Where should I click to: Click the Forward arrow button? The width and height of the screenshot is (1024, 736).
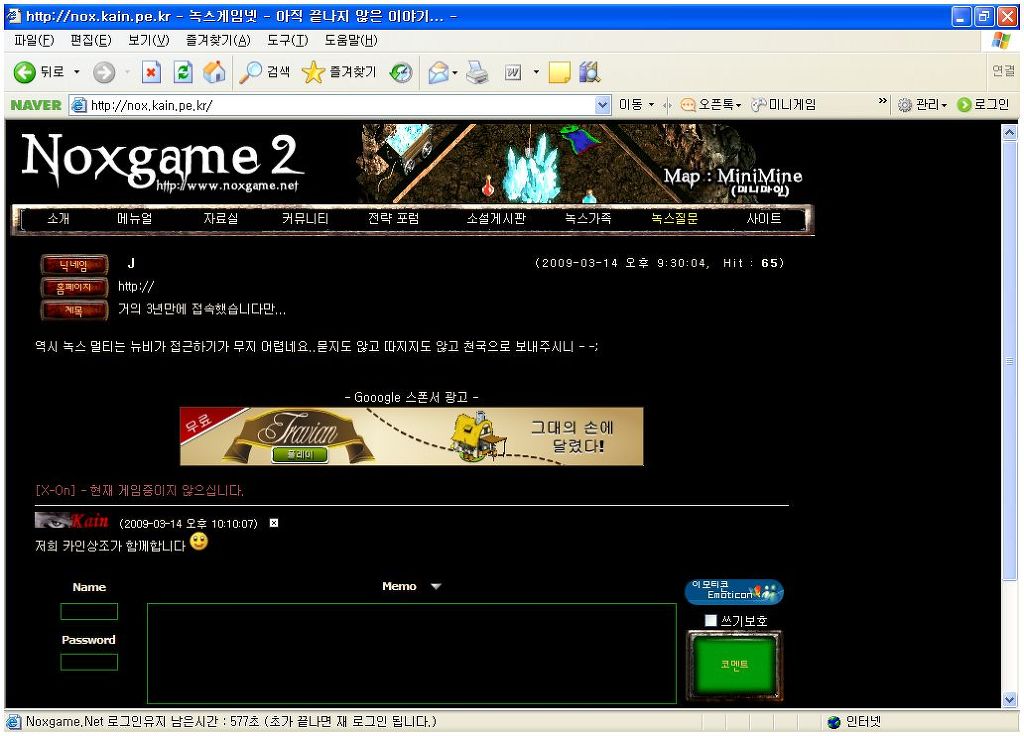point(104,72)
